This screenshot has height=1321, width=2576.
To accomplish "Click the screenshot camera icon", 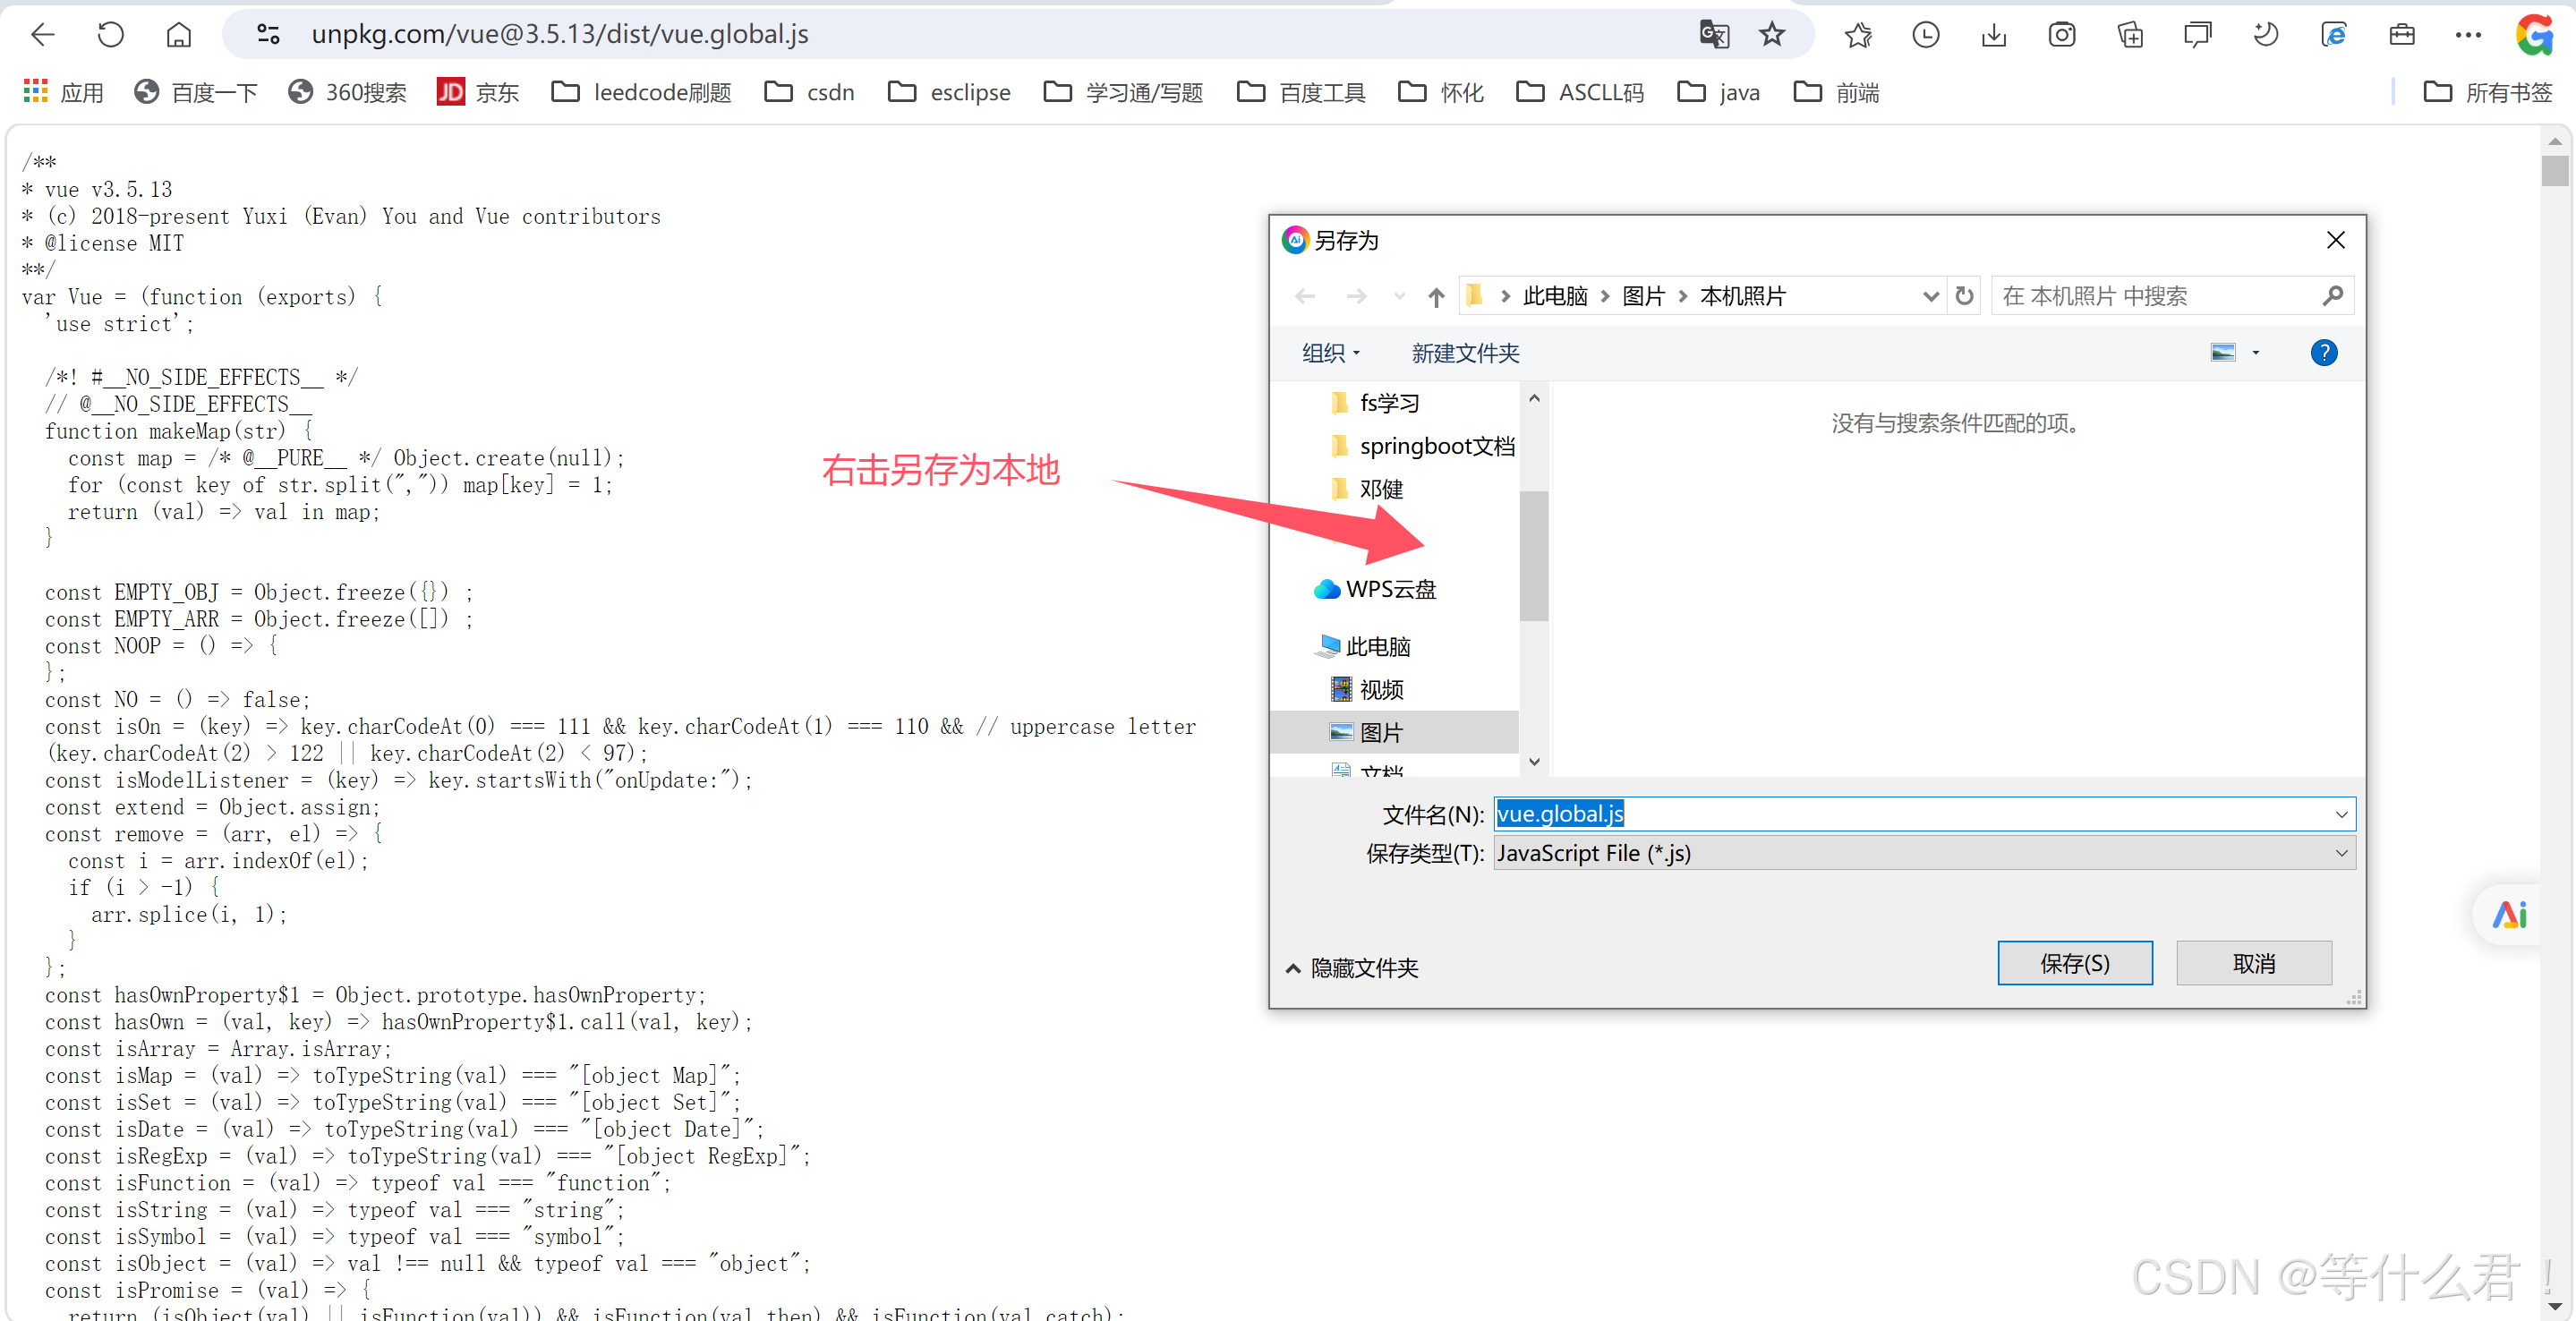I will tap(2062, 35).
